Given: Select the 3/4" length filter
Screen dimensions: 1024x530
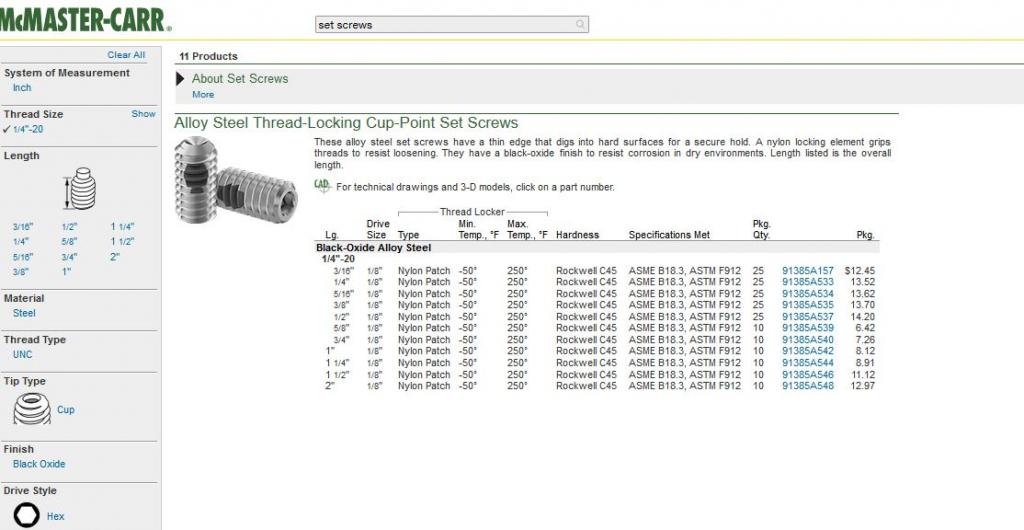Looking at the screenshot, I should click(x=69, y=257).
